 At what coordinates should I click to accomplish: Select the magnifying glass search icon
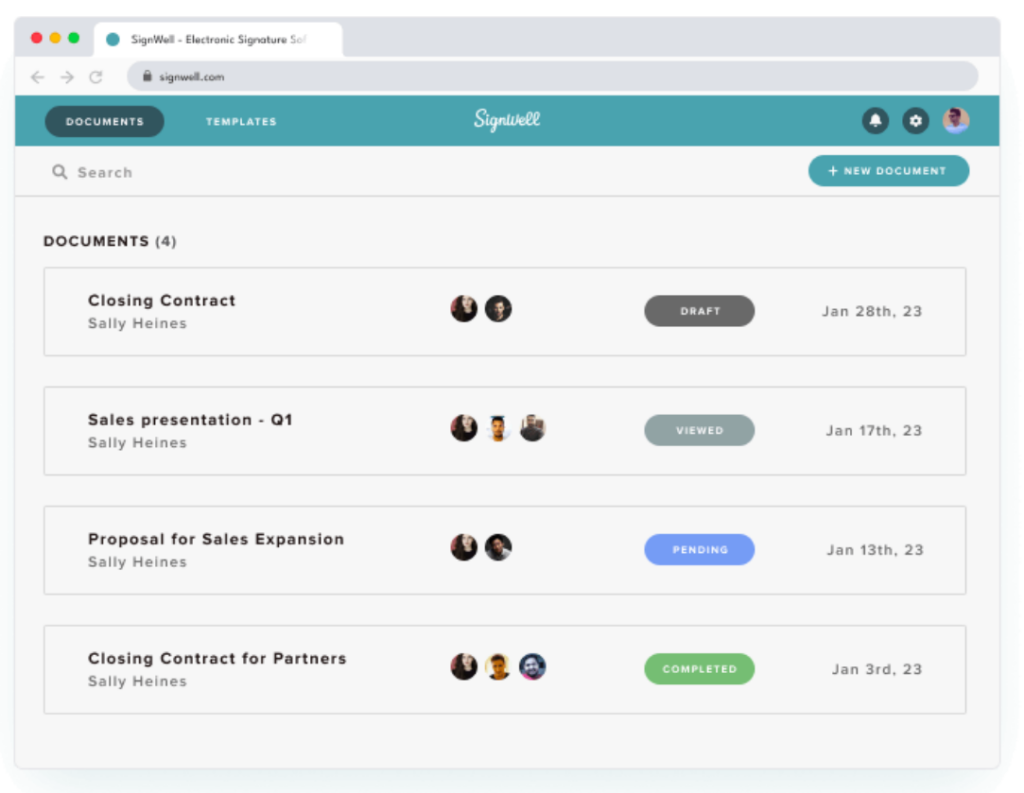60,172
